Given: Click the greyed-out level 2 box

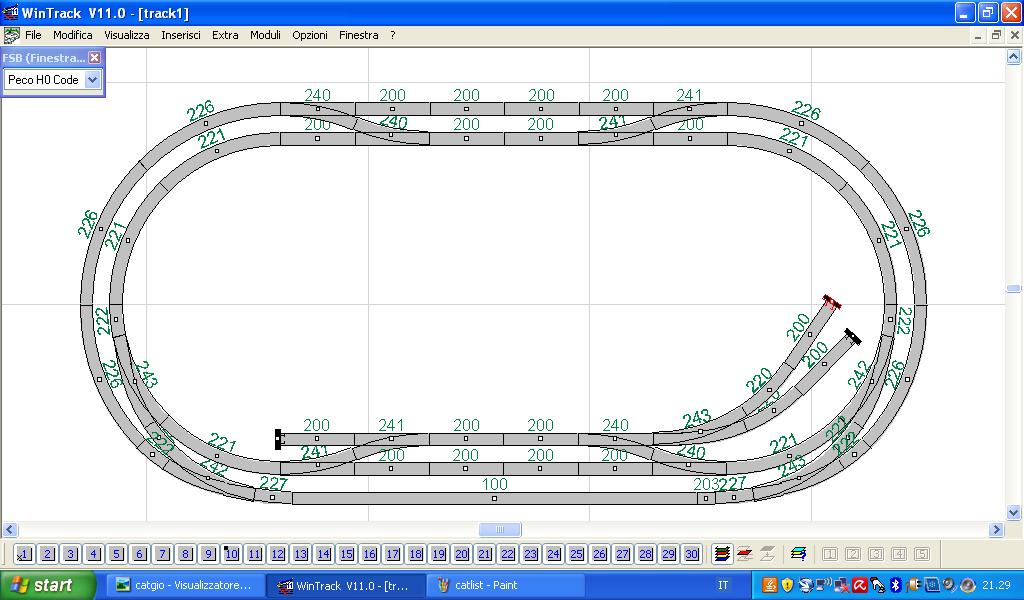Looking at the screenshot, I should [852, 554].
